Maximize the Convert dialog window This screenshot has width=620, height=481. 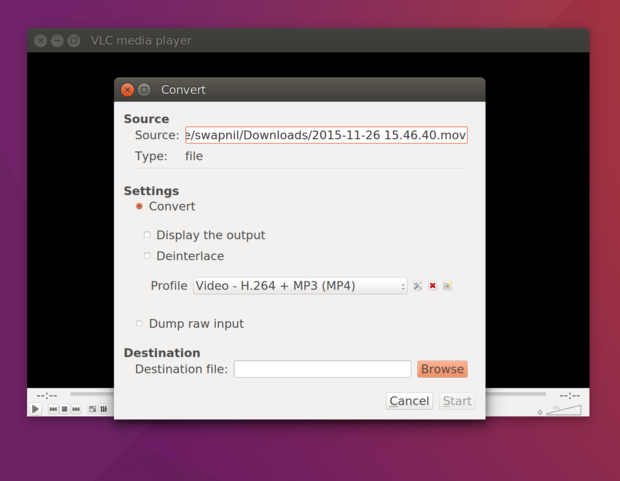pos(144,90)
